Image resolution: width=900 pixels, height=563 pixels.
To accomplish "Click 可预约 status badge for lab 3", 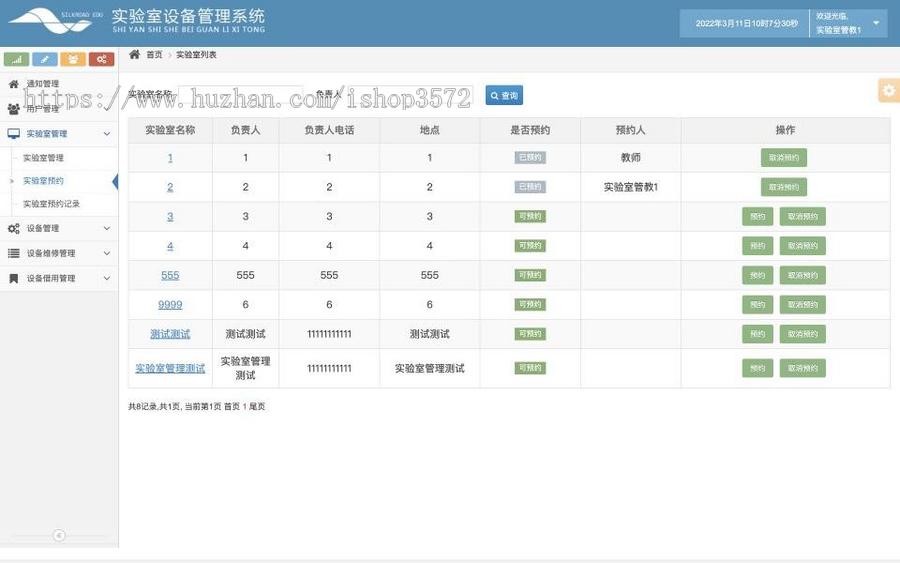I will [x=530, y=216].
